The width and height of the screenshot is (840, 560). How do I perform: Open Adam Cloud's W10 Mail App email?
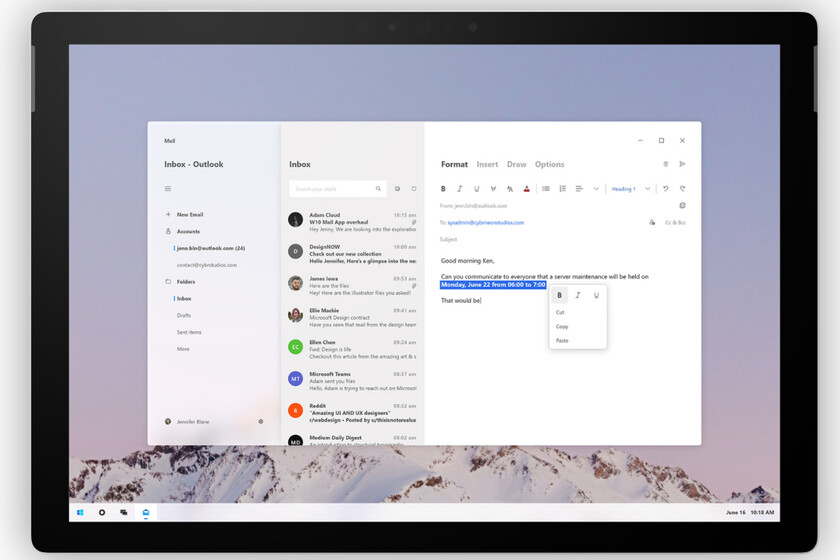352,222
